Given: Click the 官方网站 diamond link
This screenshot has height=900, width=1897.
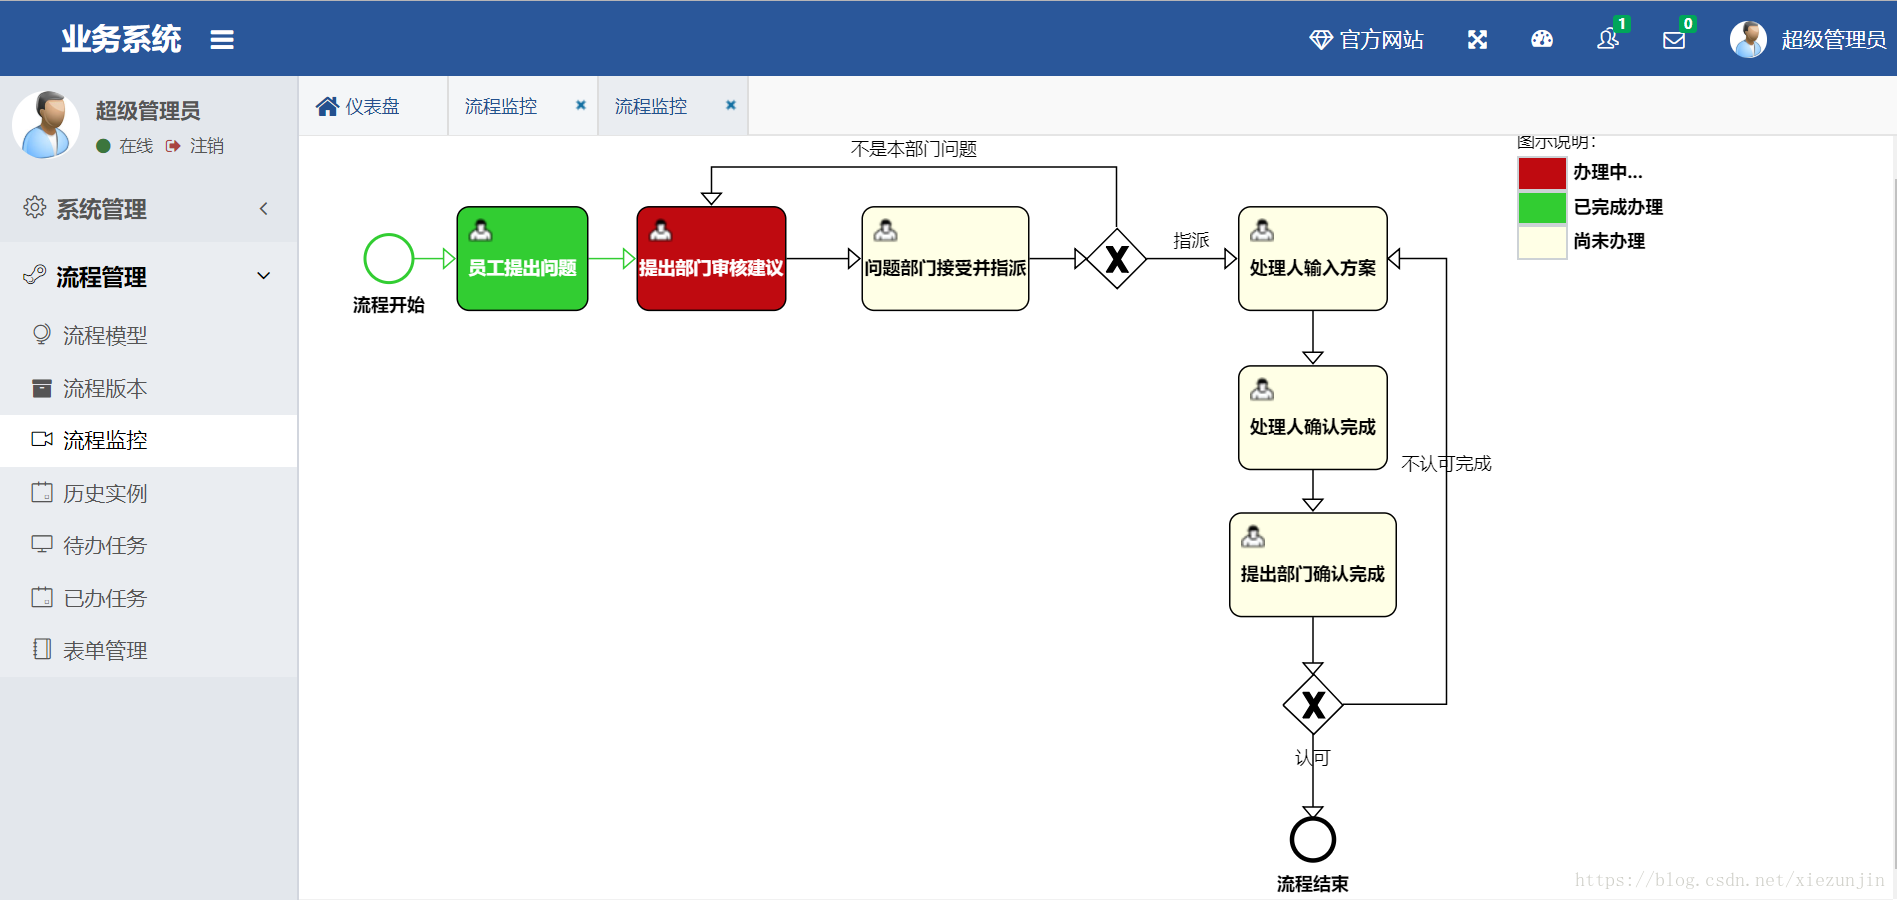Looking at the screenshot, I should tap(1366, 39).
